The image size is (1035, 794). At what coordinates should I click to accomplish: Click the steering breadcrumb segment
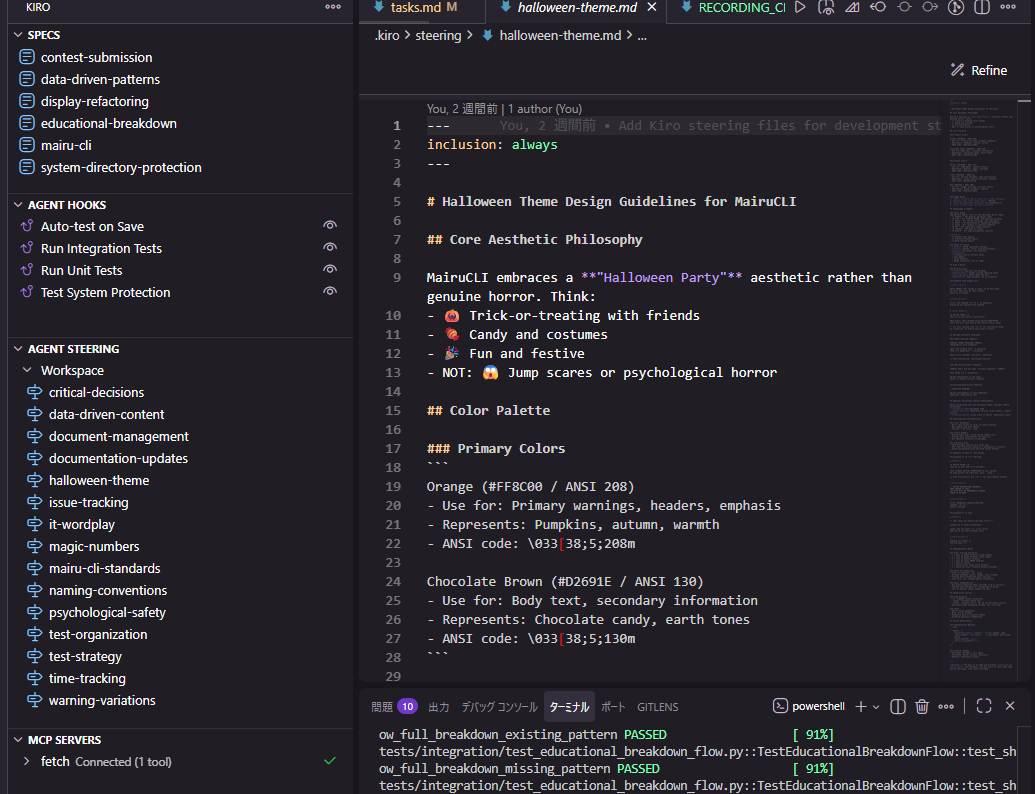[x=438, y=36]
